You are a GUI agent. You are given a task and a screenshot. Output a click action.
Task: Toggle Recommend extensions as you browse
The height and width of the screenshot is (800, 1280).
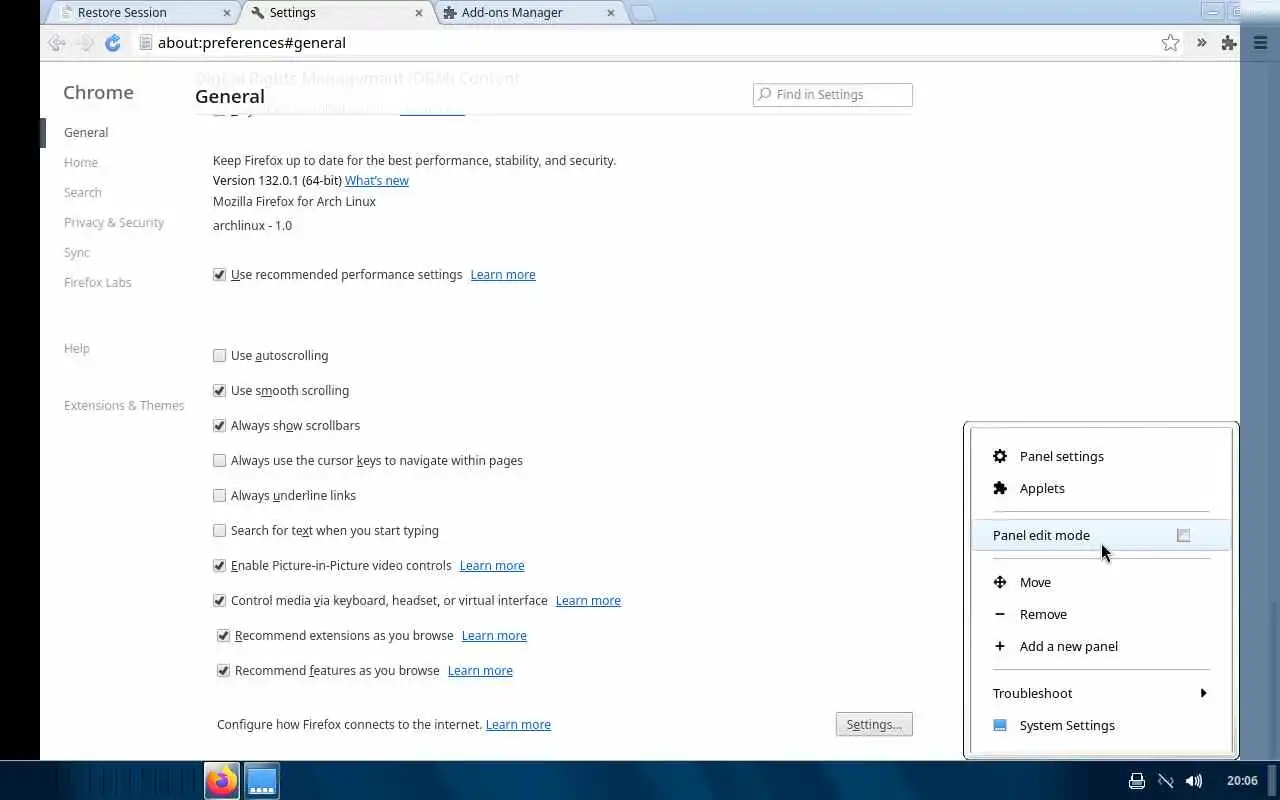point(223,635)
